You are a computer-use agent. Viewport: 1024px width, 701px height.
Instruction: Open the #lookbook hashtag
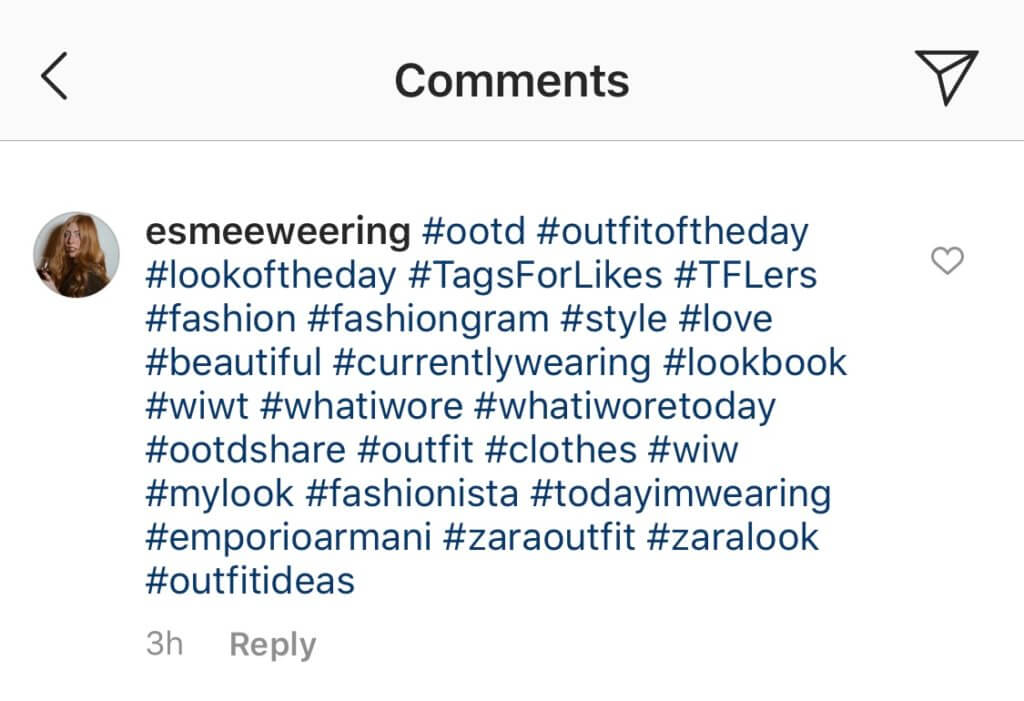point(756,362)
